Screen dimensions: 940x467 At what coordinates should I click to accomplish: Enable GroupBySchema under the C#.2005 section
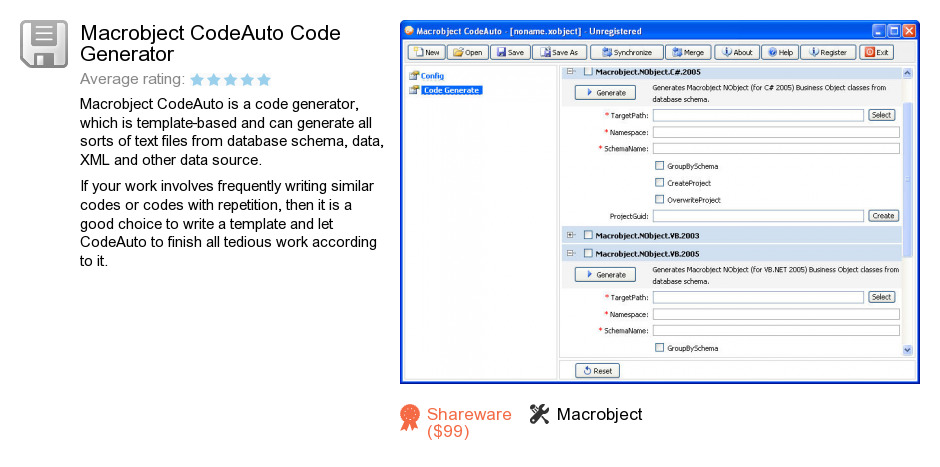pyautogui.click(x=659, y=166)
